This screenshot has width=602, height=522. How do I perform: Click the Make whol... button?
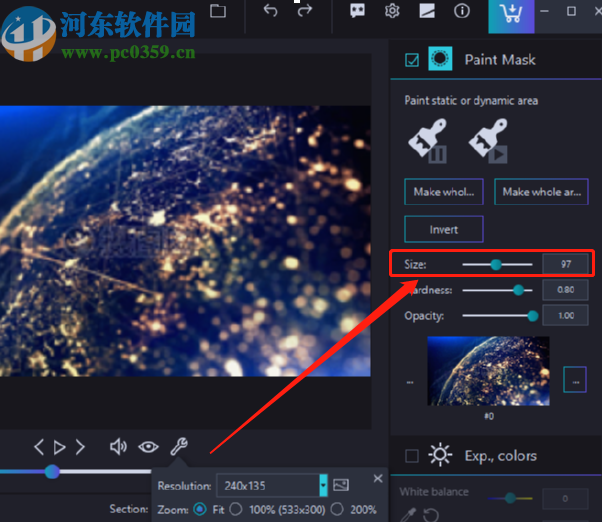coord(444,192)
